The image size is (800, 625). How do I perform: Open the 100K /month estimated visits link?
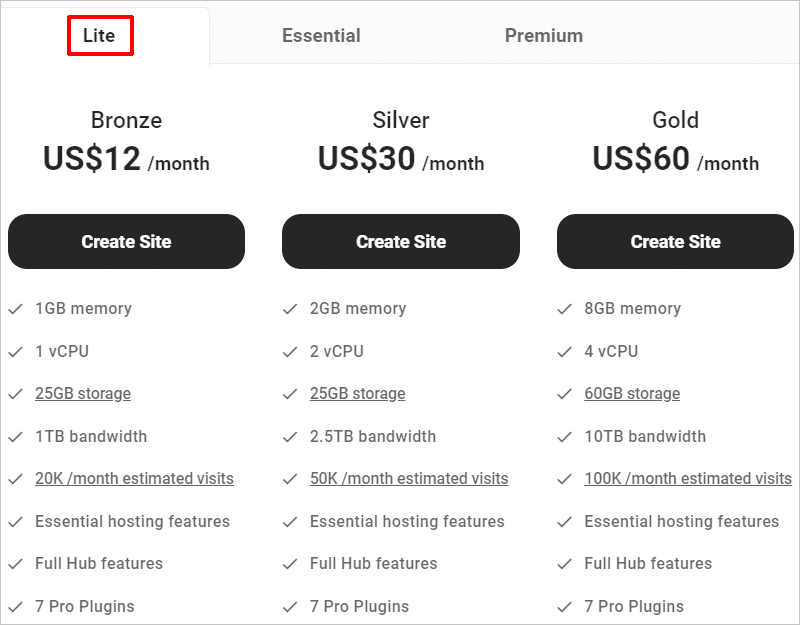tap(688, 479)
